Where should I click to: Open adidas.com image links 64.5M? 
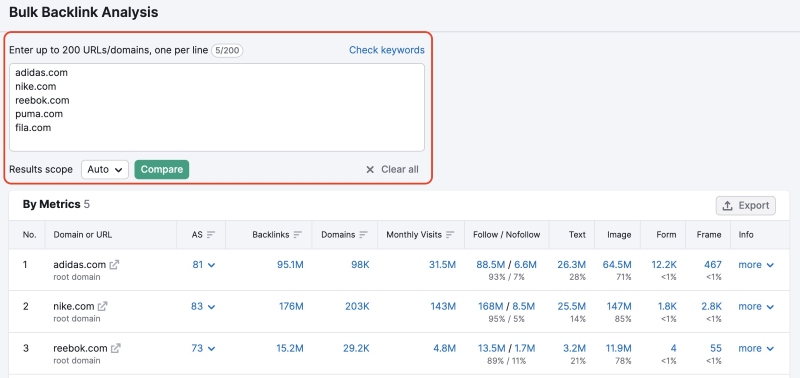(617, 265)
